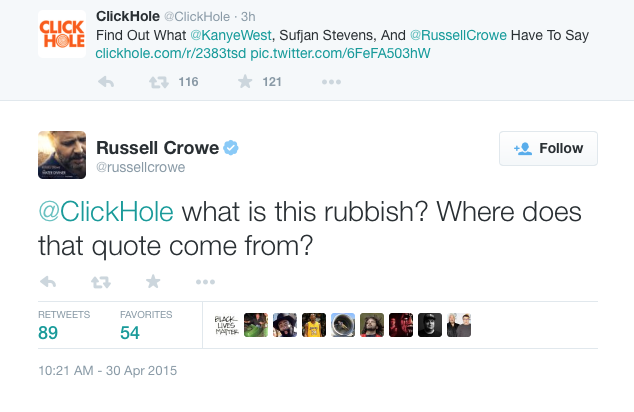The height and width of the screenshot is (412, 634).
Task: Open more options on Russell Crowe's tweet
Action: [x=205, y=281]
